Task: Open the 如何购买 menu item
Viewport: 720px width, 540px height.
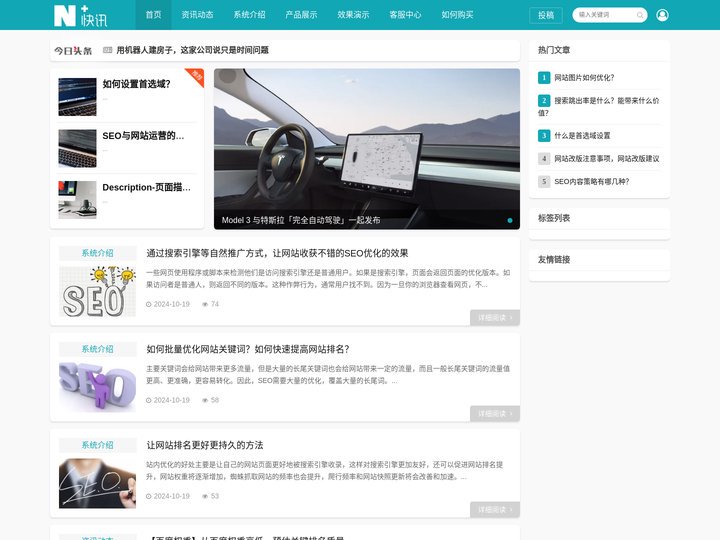Action: coord(457,15)
